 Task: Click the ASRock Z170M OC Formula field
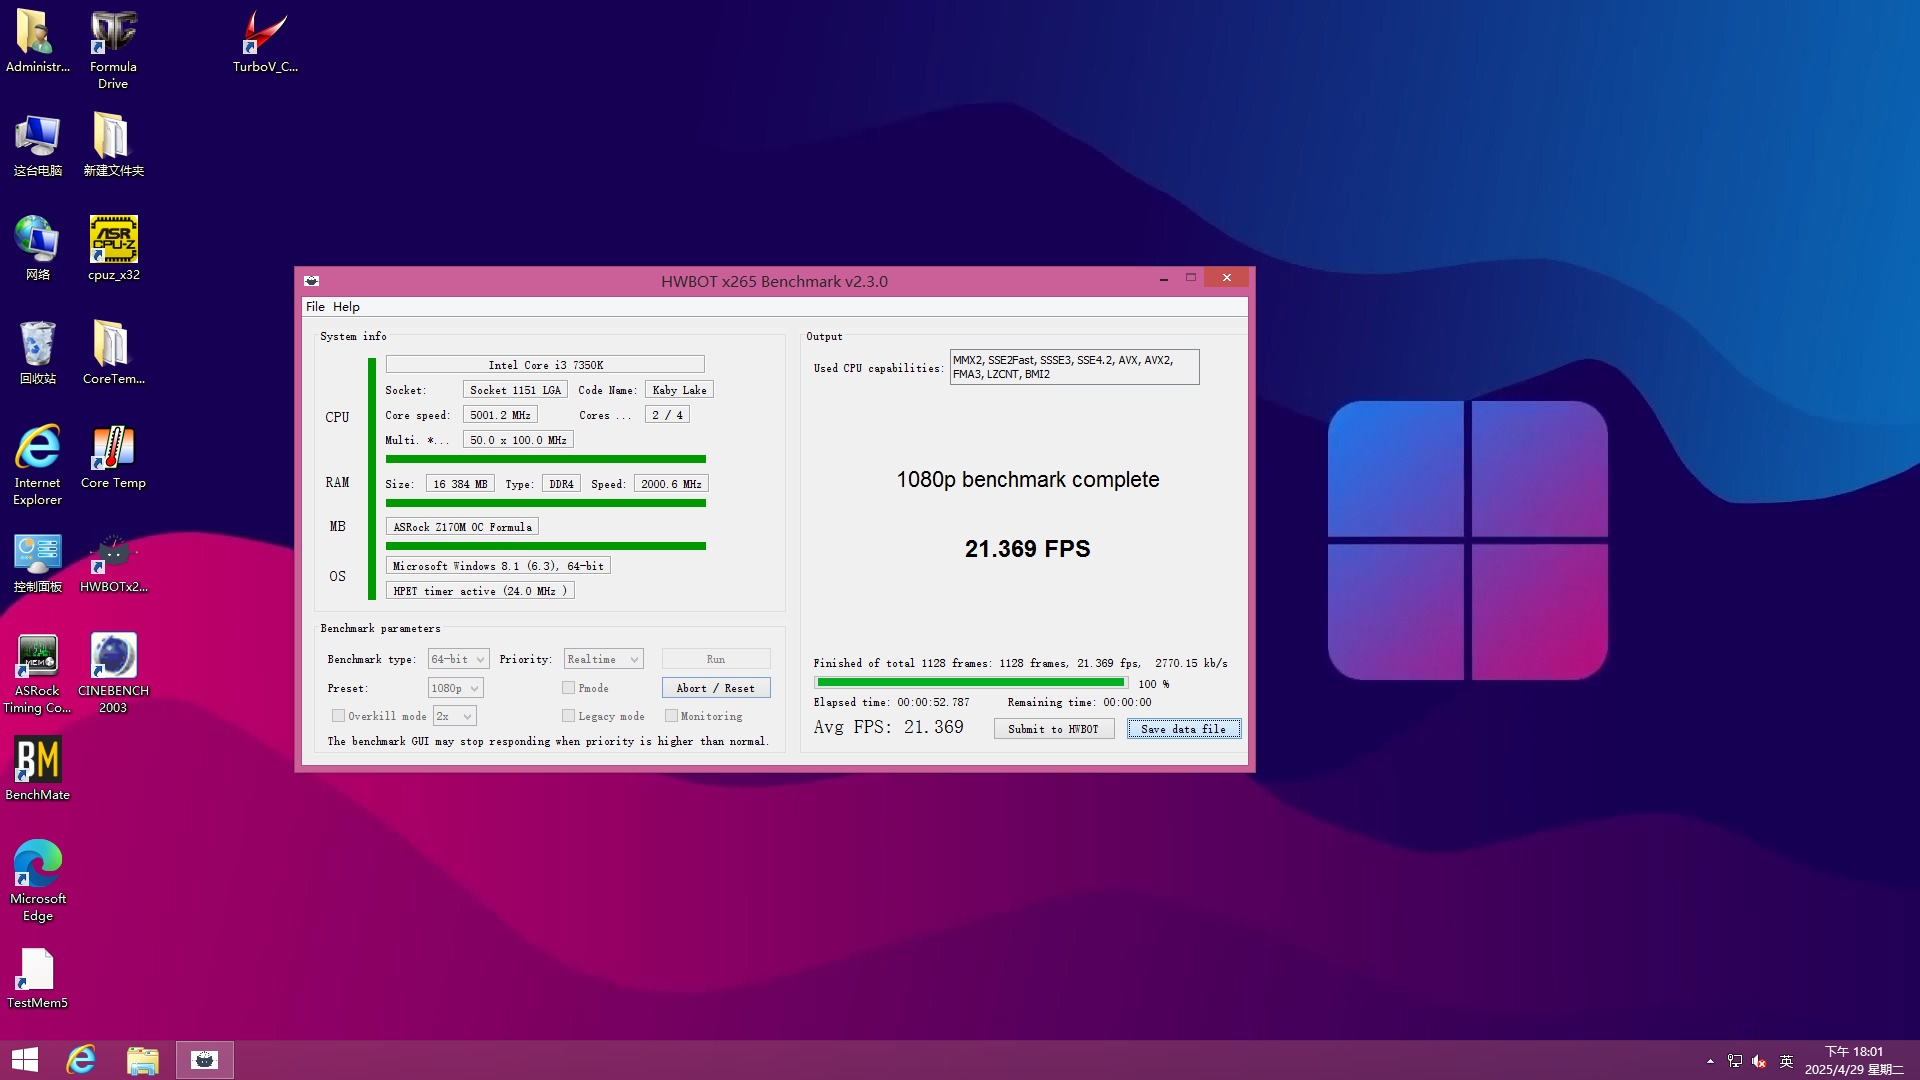tap(462, 527)
